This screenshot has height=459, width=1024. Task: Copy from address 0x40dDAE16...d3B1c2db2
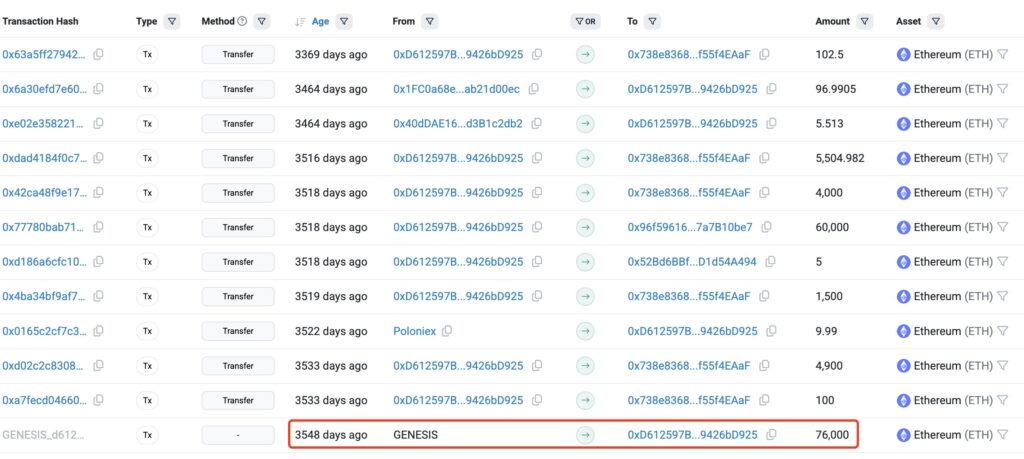pyautogui.click(x=536, y=123)
